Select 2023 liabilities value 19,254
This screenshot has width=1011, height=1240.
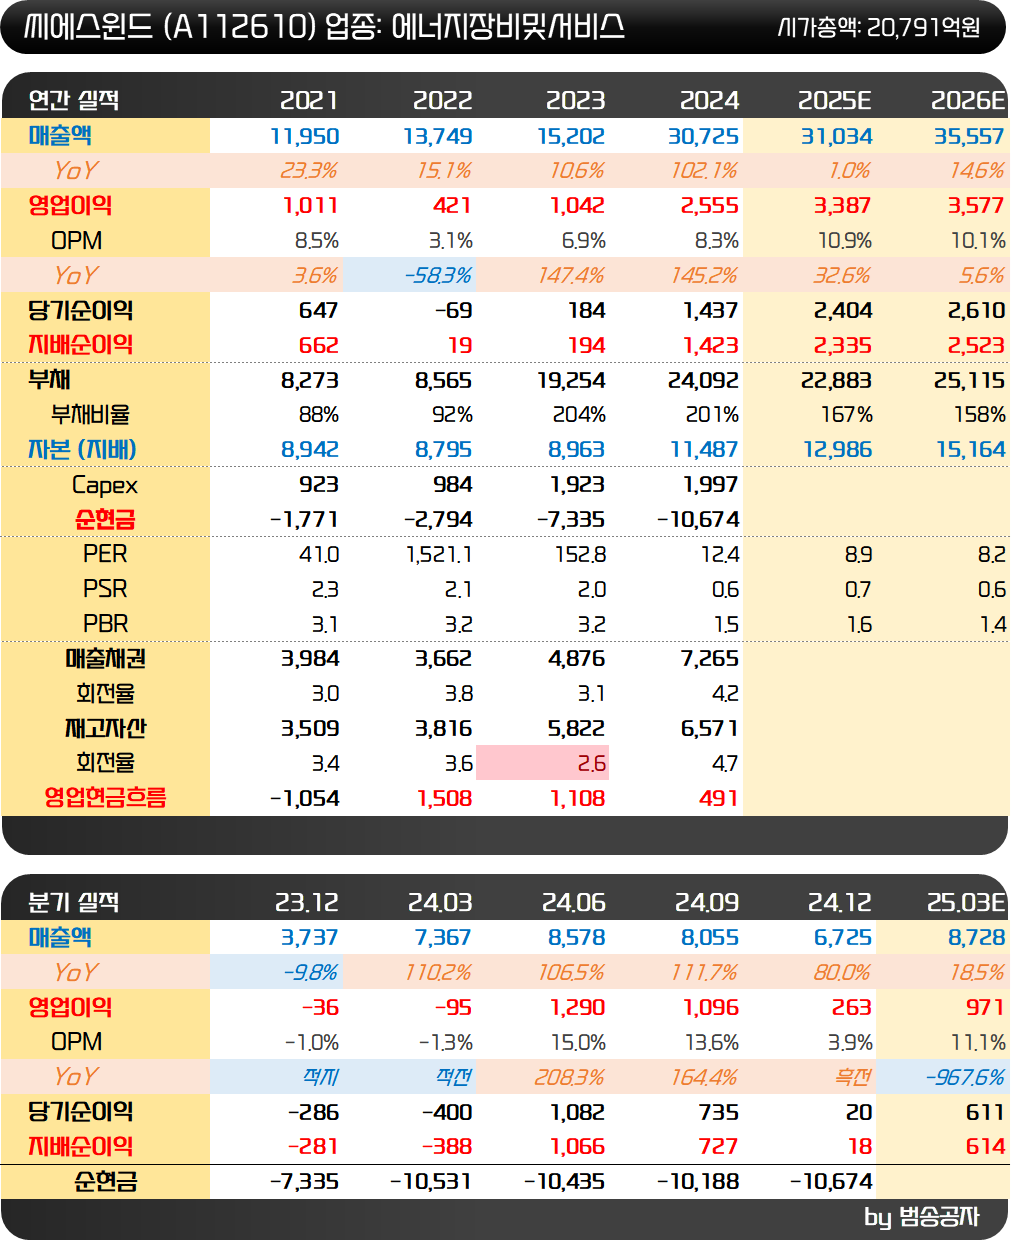point(570,380)
